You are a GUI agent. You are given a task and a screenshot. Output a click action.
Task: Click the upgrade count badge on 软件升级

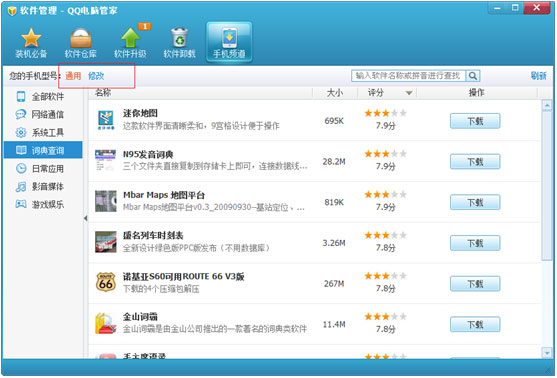point(145,26)
